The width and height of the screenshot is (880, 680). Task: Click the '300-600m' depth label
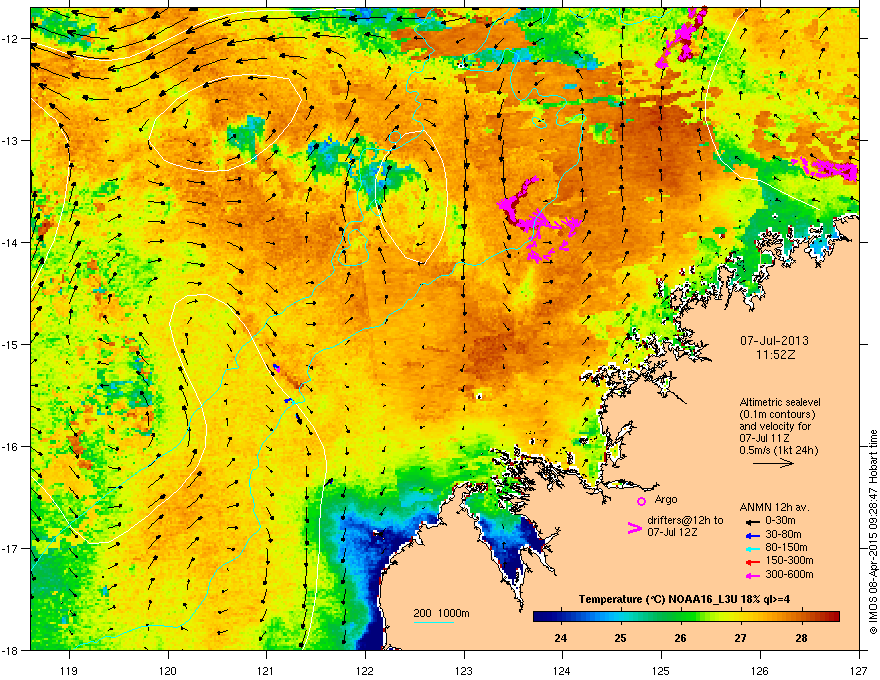click(789, 575)
